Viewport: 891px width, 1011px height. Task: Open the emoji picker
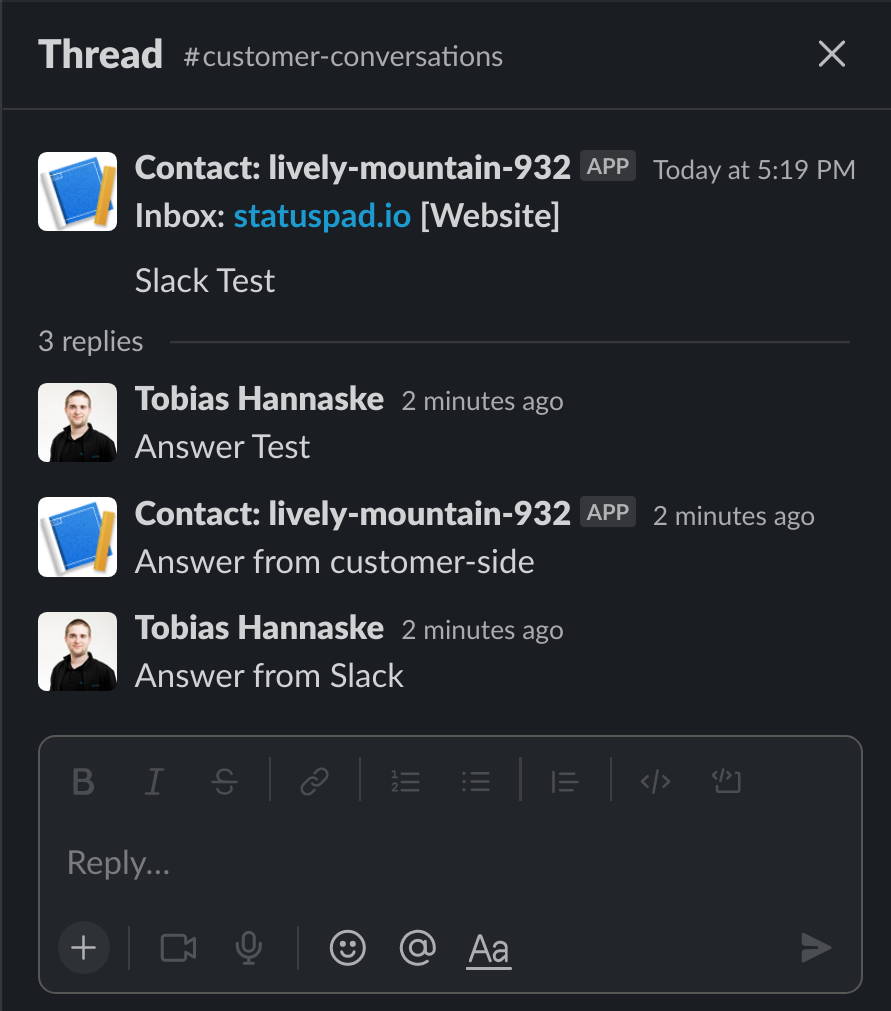click(347, 948)
